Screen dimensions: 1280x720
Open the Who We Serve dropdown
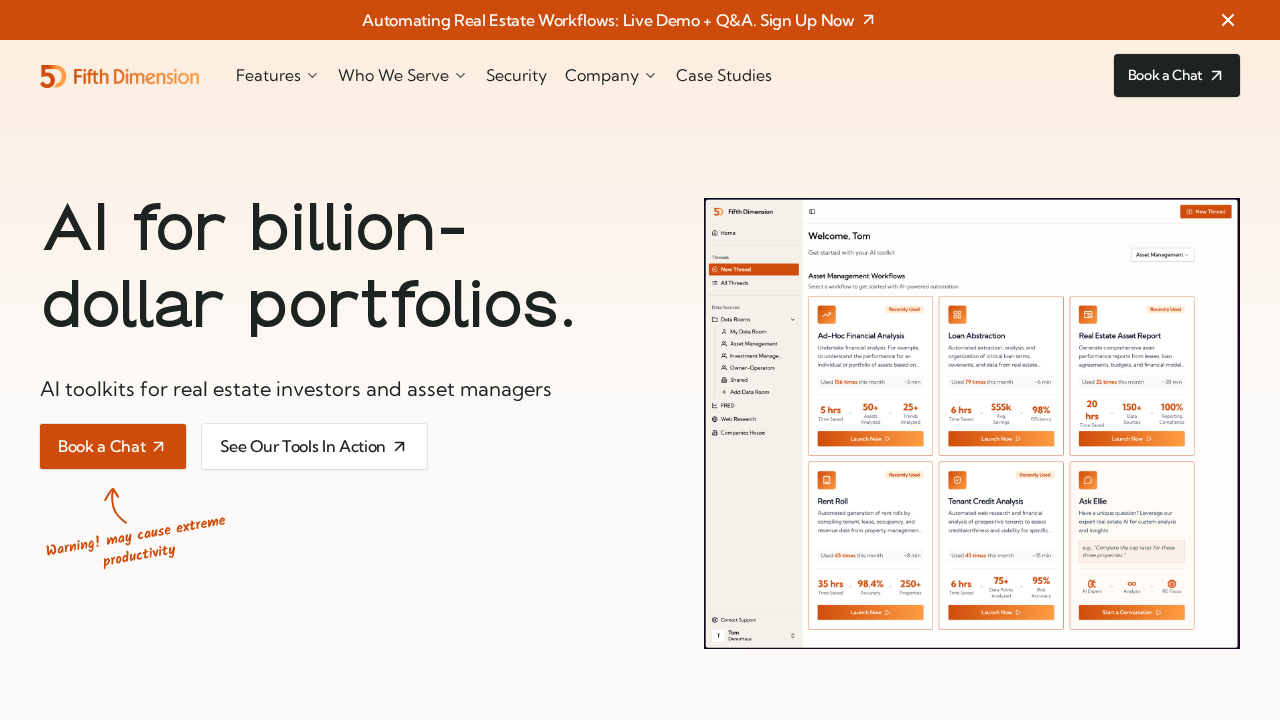pos(402,76)
